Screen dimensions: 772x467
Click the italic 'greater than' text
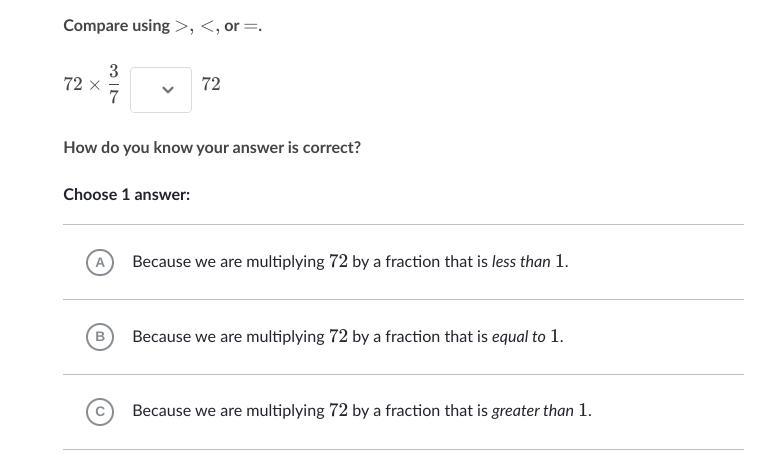pos(532,411)
